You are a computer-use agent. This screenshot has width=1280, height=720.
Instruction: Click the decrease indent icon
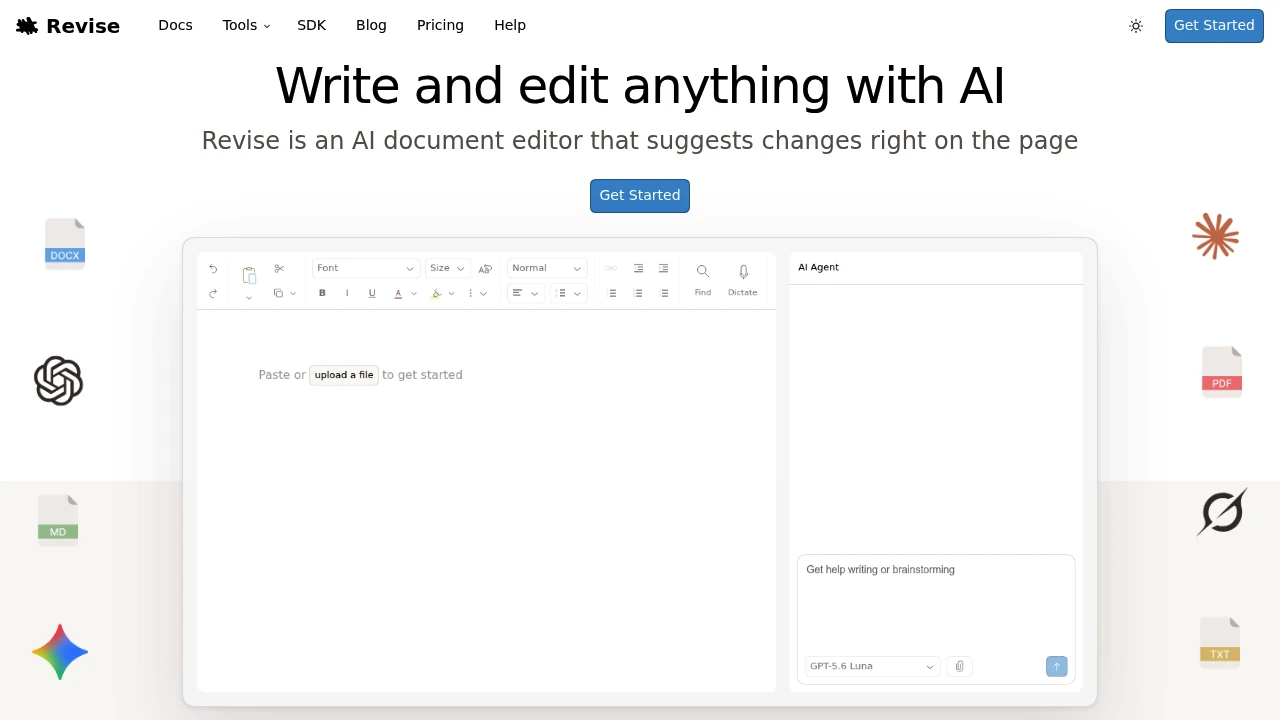click(638, 268)
